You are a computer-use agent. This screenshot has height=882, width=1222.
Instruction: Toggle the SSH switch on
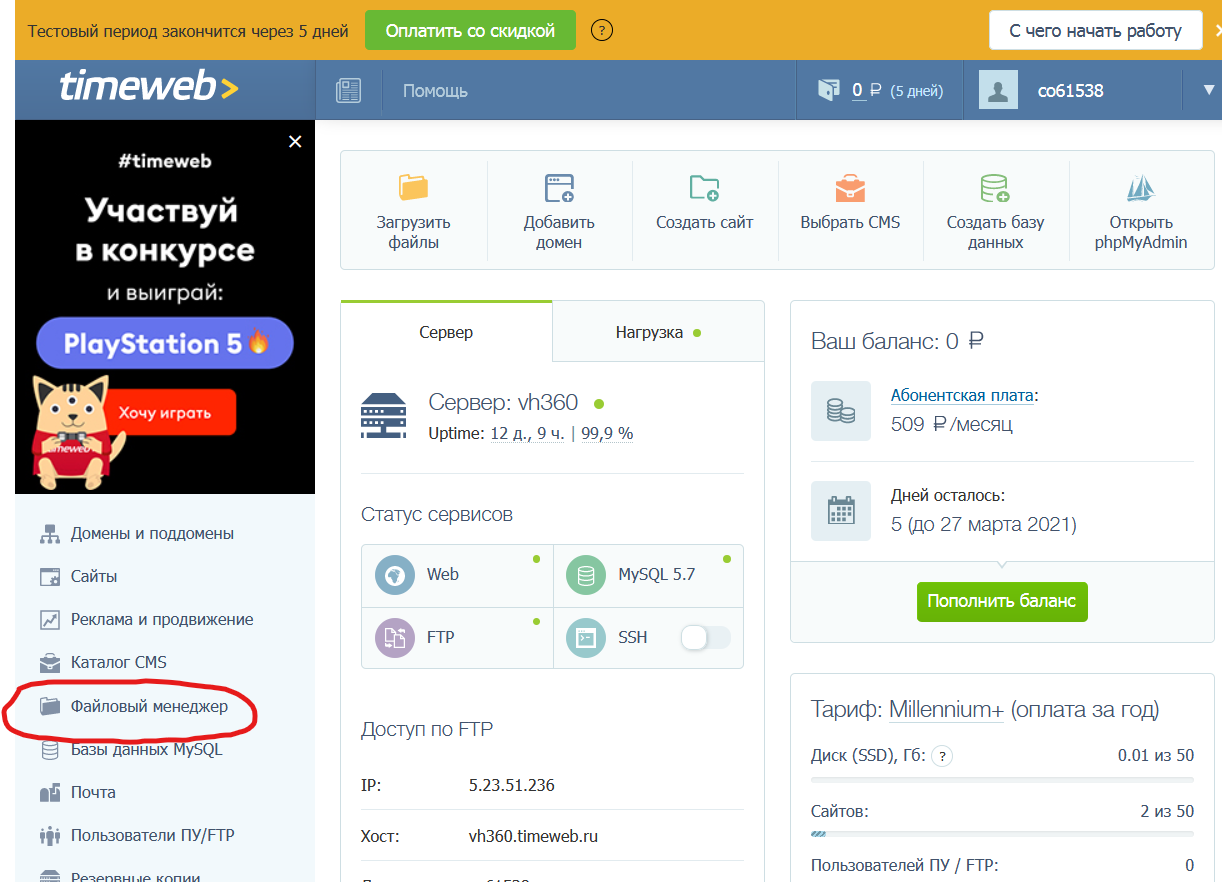pyautogui.click(x=705, y=638)
